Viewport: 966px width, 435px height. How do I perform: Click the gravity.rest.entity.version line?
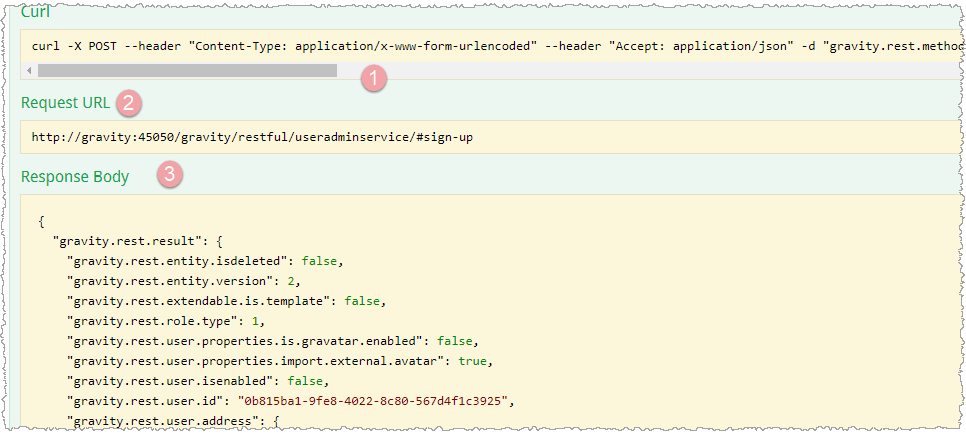(x=186, y=281)
